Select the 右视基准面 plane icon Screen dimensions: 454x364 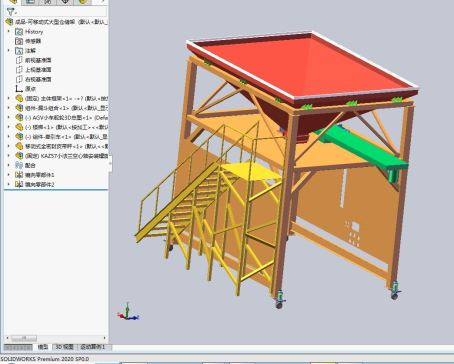tap(19, 79)
